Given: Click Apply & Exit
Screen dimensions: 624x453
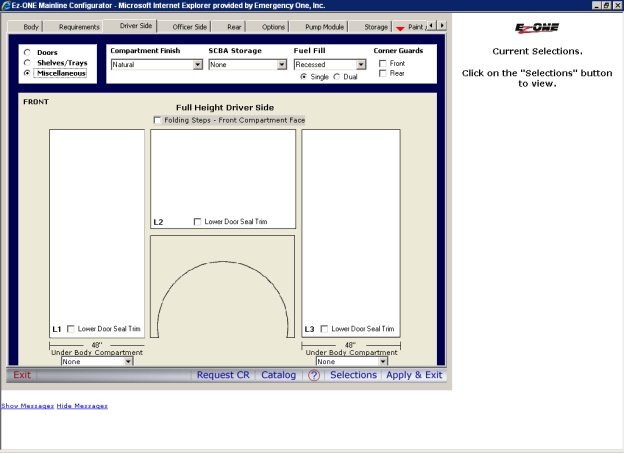Looking at the screenshot, I should tap(414, 375).
